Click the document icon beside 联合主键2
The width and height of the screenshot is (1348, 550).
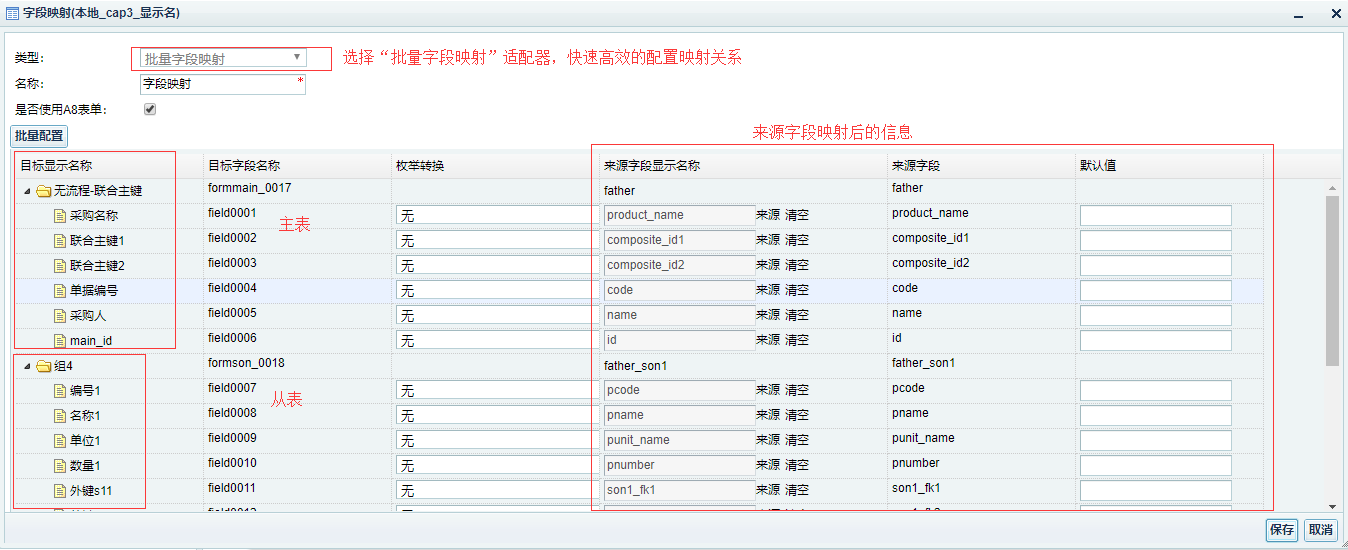(60, 266)
